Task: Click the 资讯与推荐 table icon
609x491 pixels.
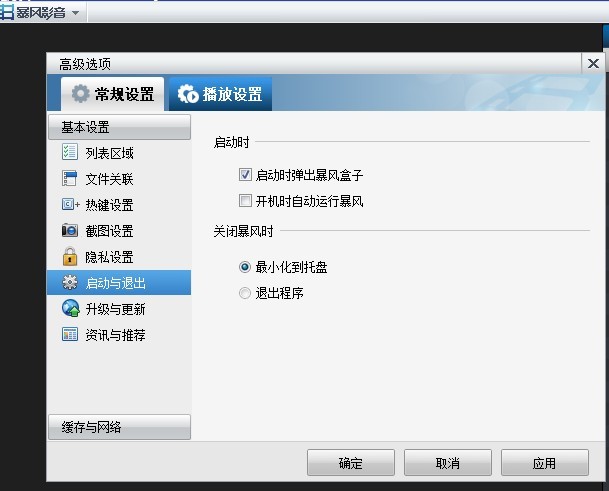Action: click(x=70, y=334)
